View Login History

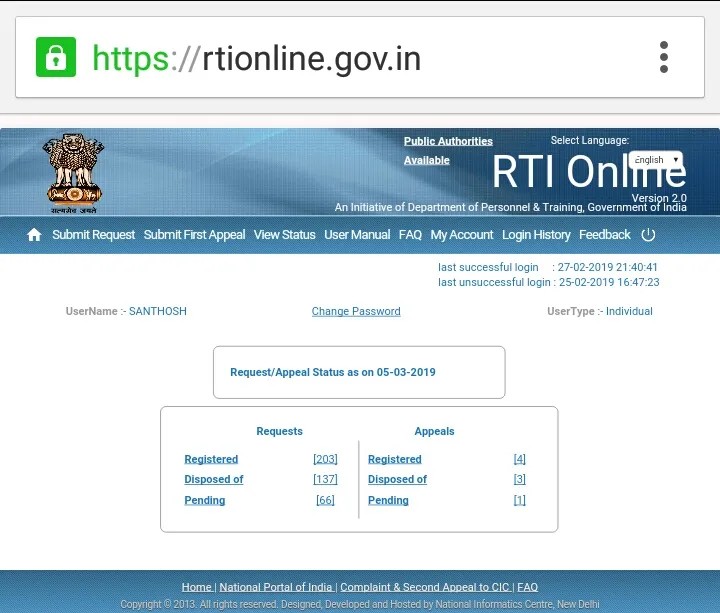[536, 235]
